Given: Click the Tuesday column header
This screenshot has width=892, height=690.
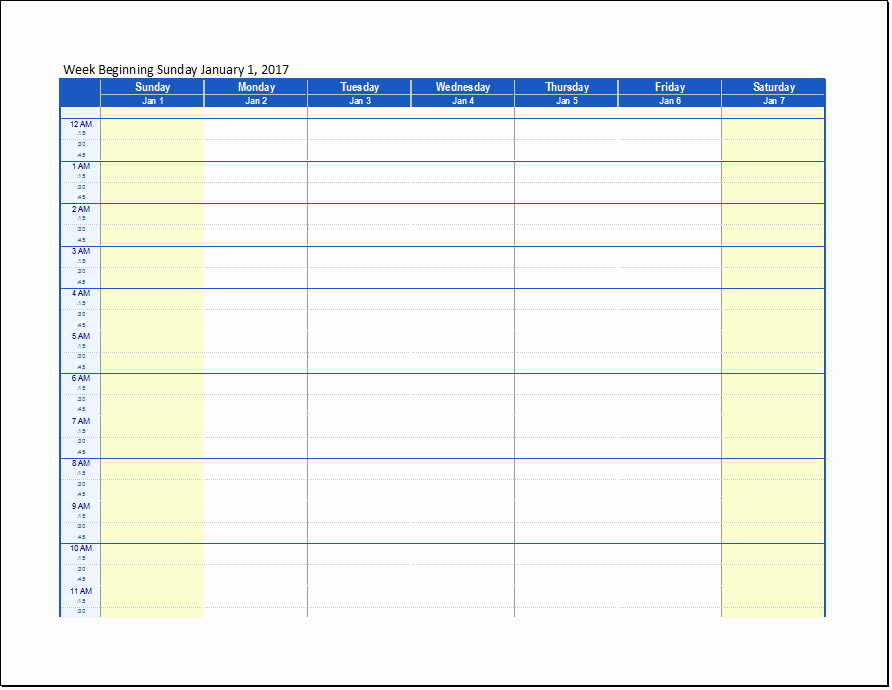Looking at the screenshot, I should pyautogui.click(x=360, y=86).
